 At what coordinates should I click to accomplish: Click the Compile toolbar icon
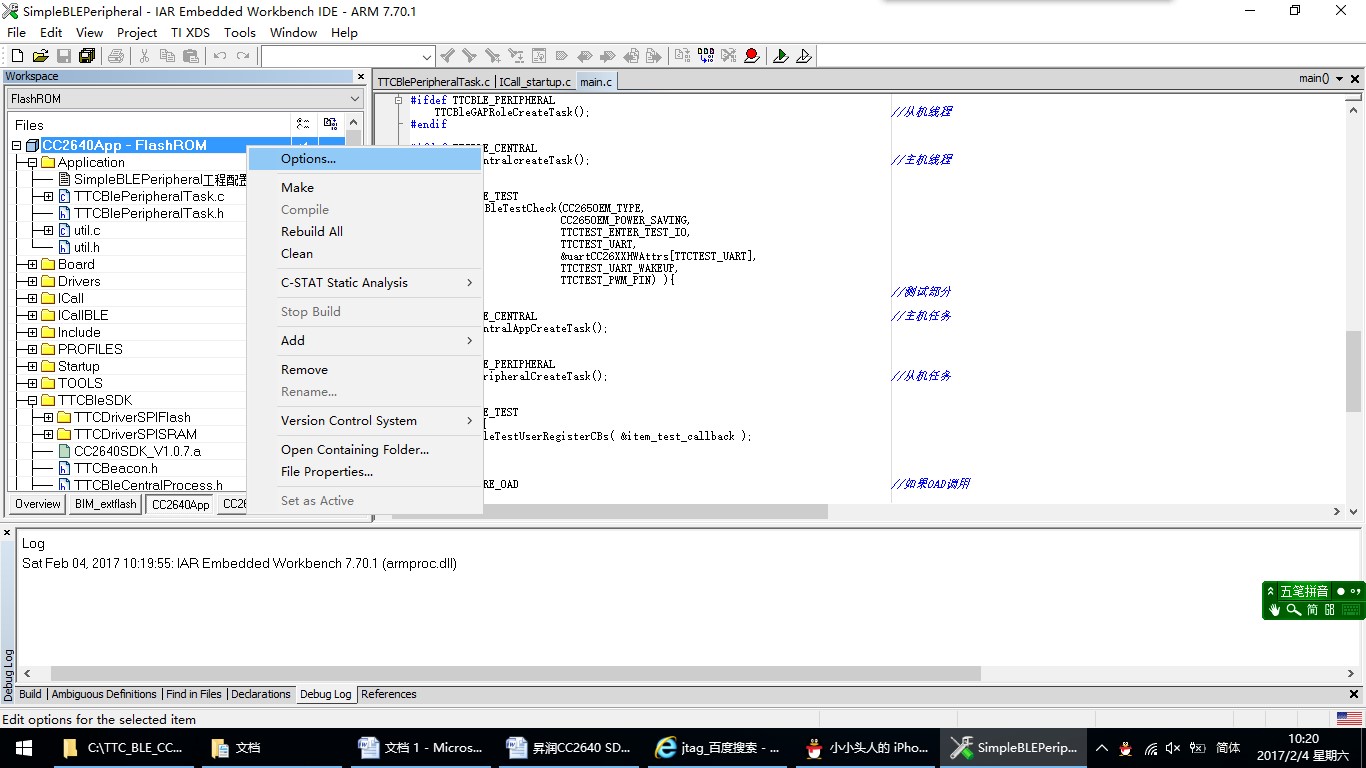[x=682, y=56]
